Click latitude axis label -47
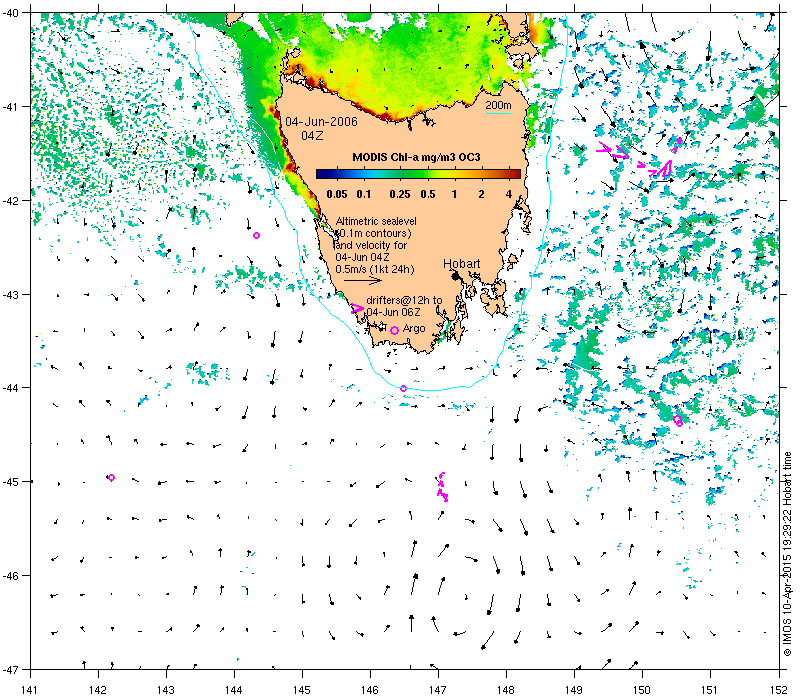Viewport: 800px width, 700px height. [x=10, y=669]
